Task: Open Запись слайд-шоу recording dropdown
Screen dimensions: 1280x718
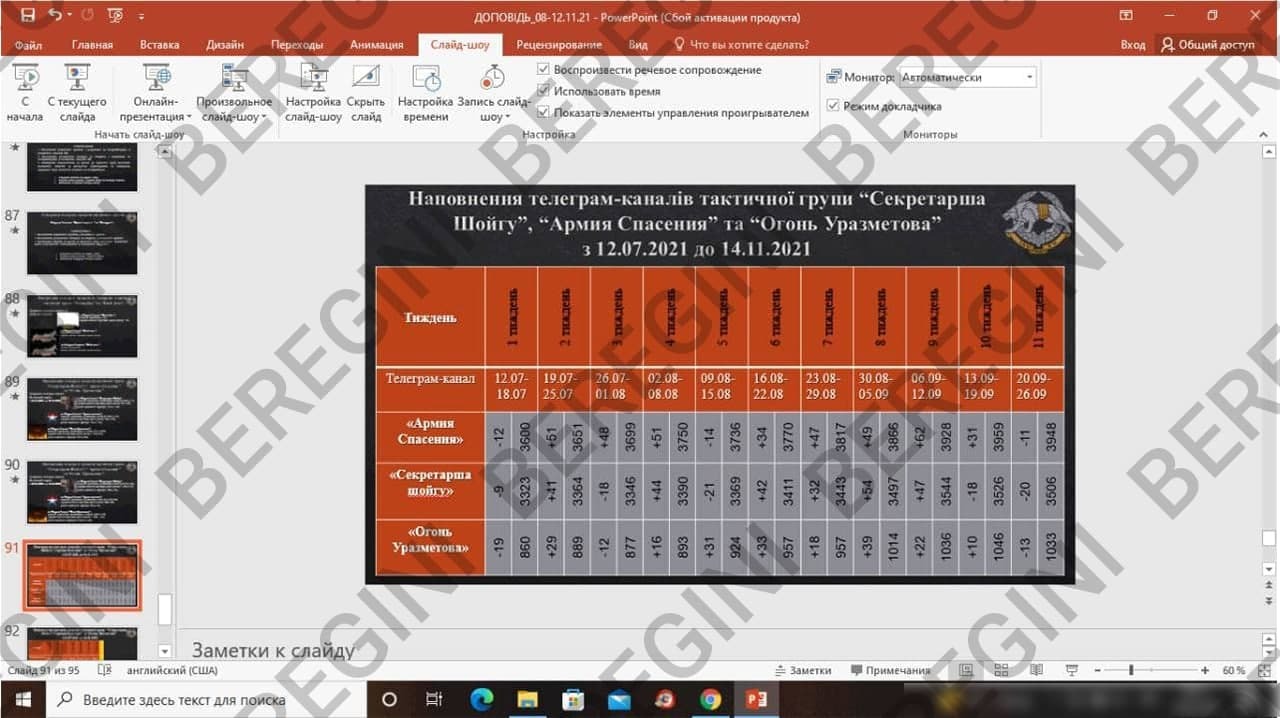Action: tap(493, 93)
